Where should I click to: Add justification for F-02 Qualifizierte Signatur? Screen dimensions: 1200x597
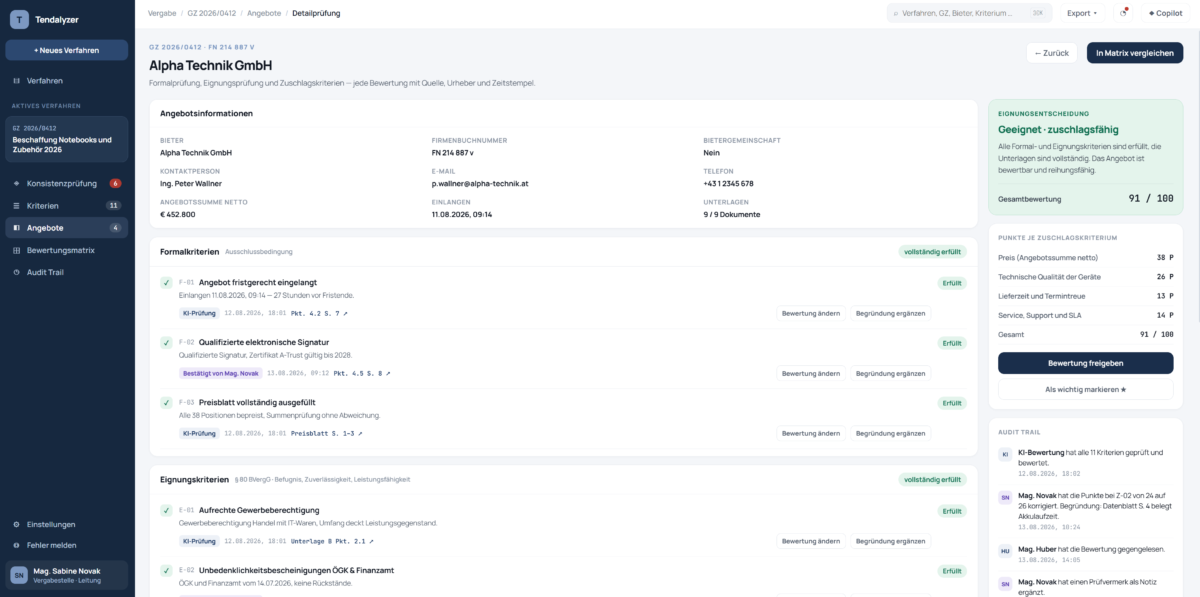point(890,373)
